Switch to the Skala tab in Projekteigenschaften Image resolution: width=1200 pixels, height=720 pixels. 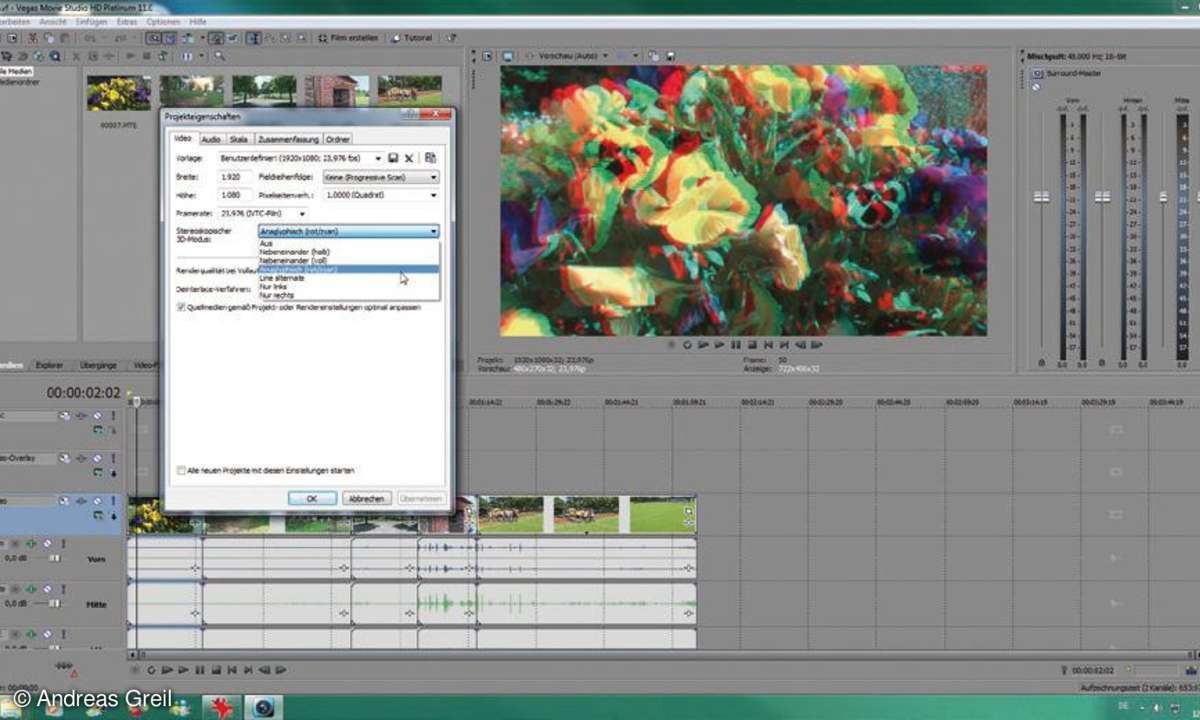pos(239,139)
